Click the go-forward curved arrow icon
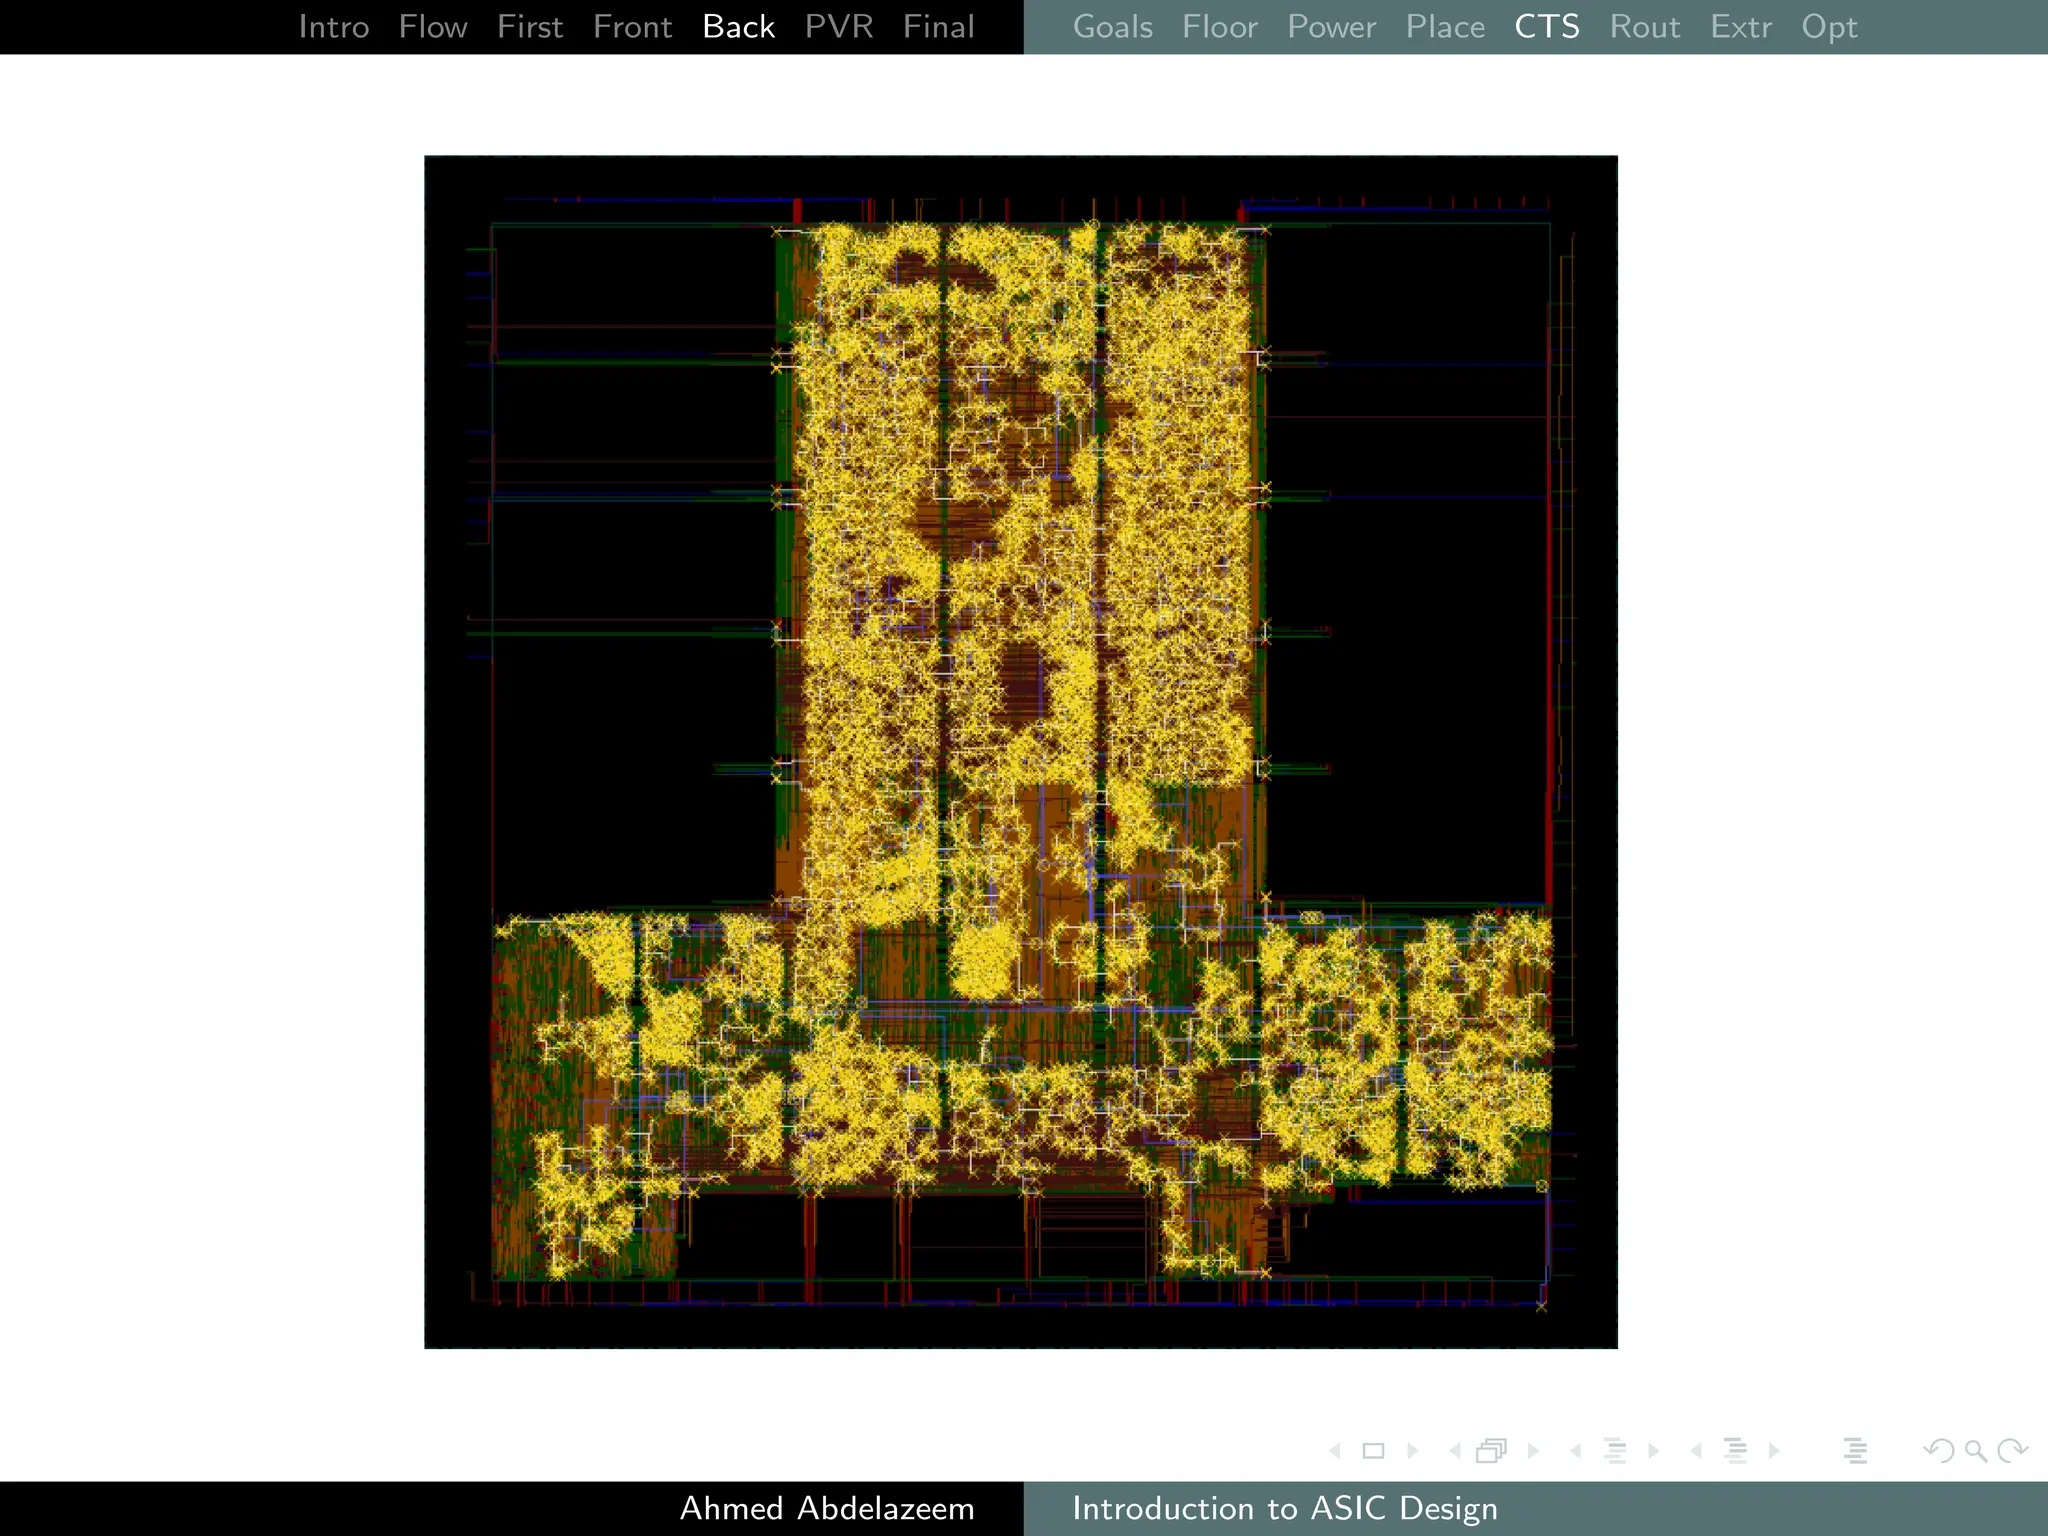The width and height of the screenshot is (2048, 1536). (2012, 1451)
